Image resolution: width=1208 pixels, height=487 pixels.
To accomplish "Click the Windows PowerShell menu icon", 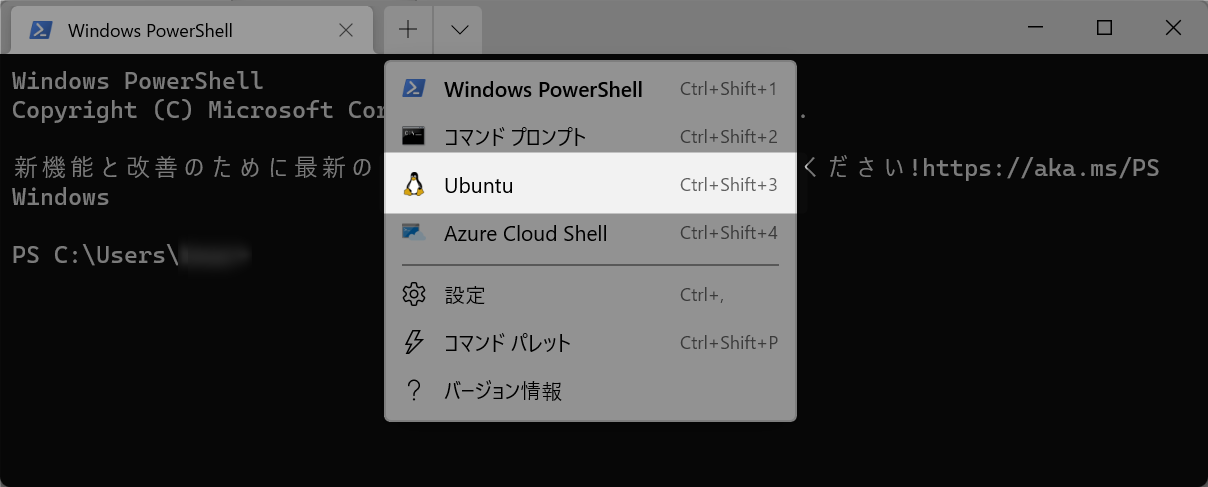I will [414, 89].
